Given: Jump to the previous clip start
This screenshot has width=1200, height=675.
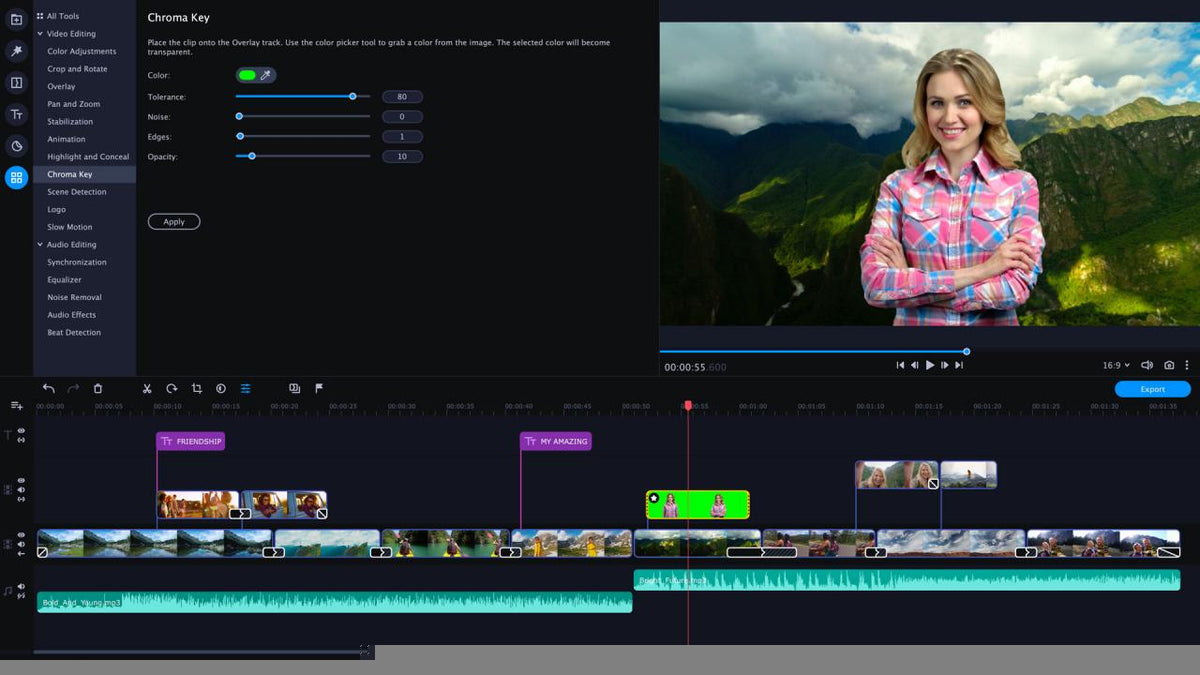Looking at the screenshot, I should pyautogui.click(x=900, y=365).
